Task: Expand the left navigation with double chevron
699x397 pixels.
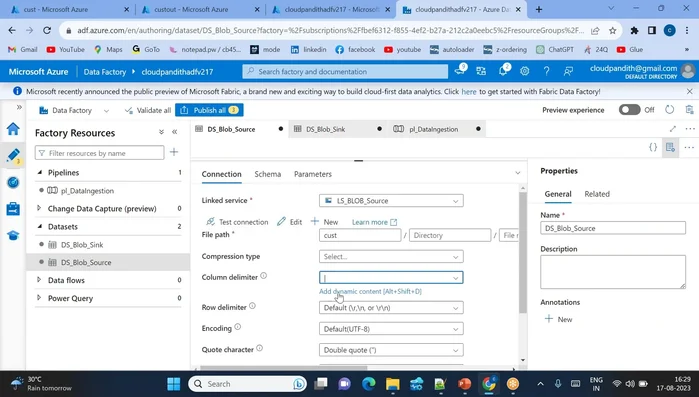Action: point(19,107)
